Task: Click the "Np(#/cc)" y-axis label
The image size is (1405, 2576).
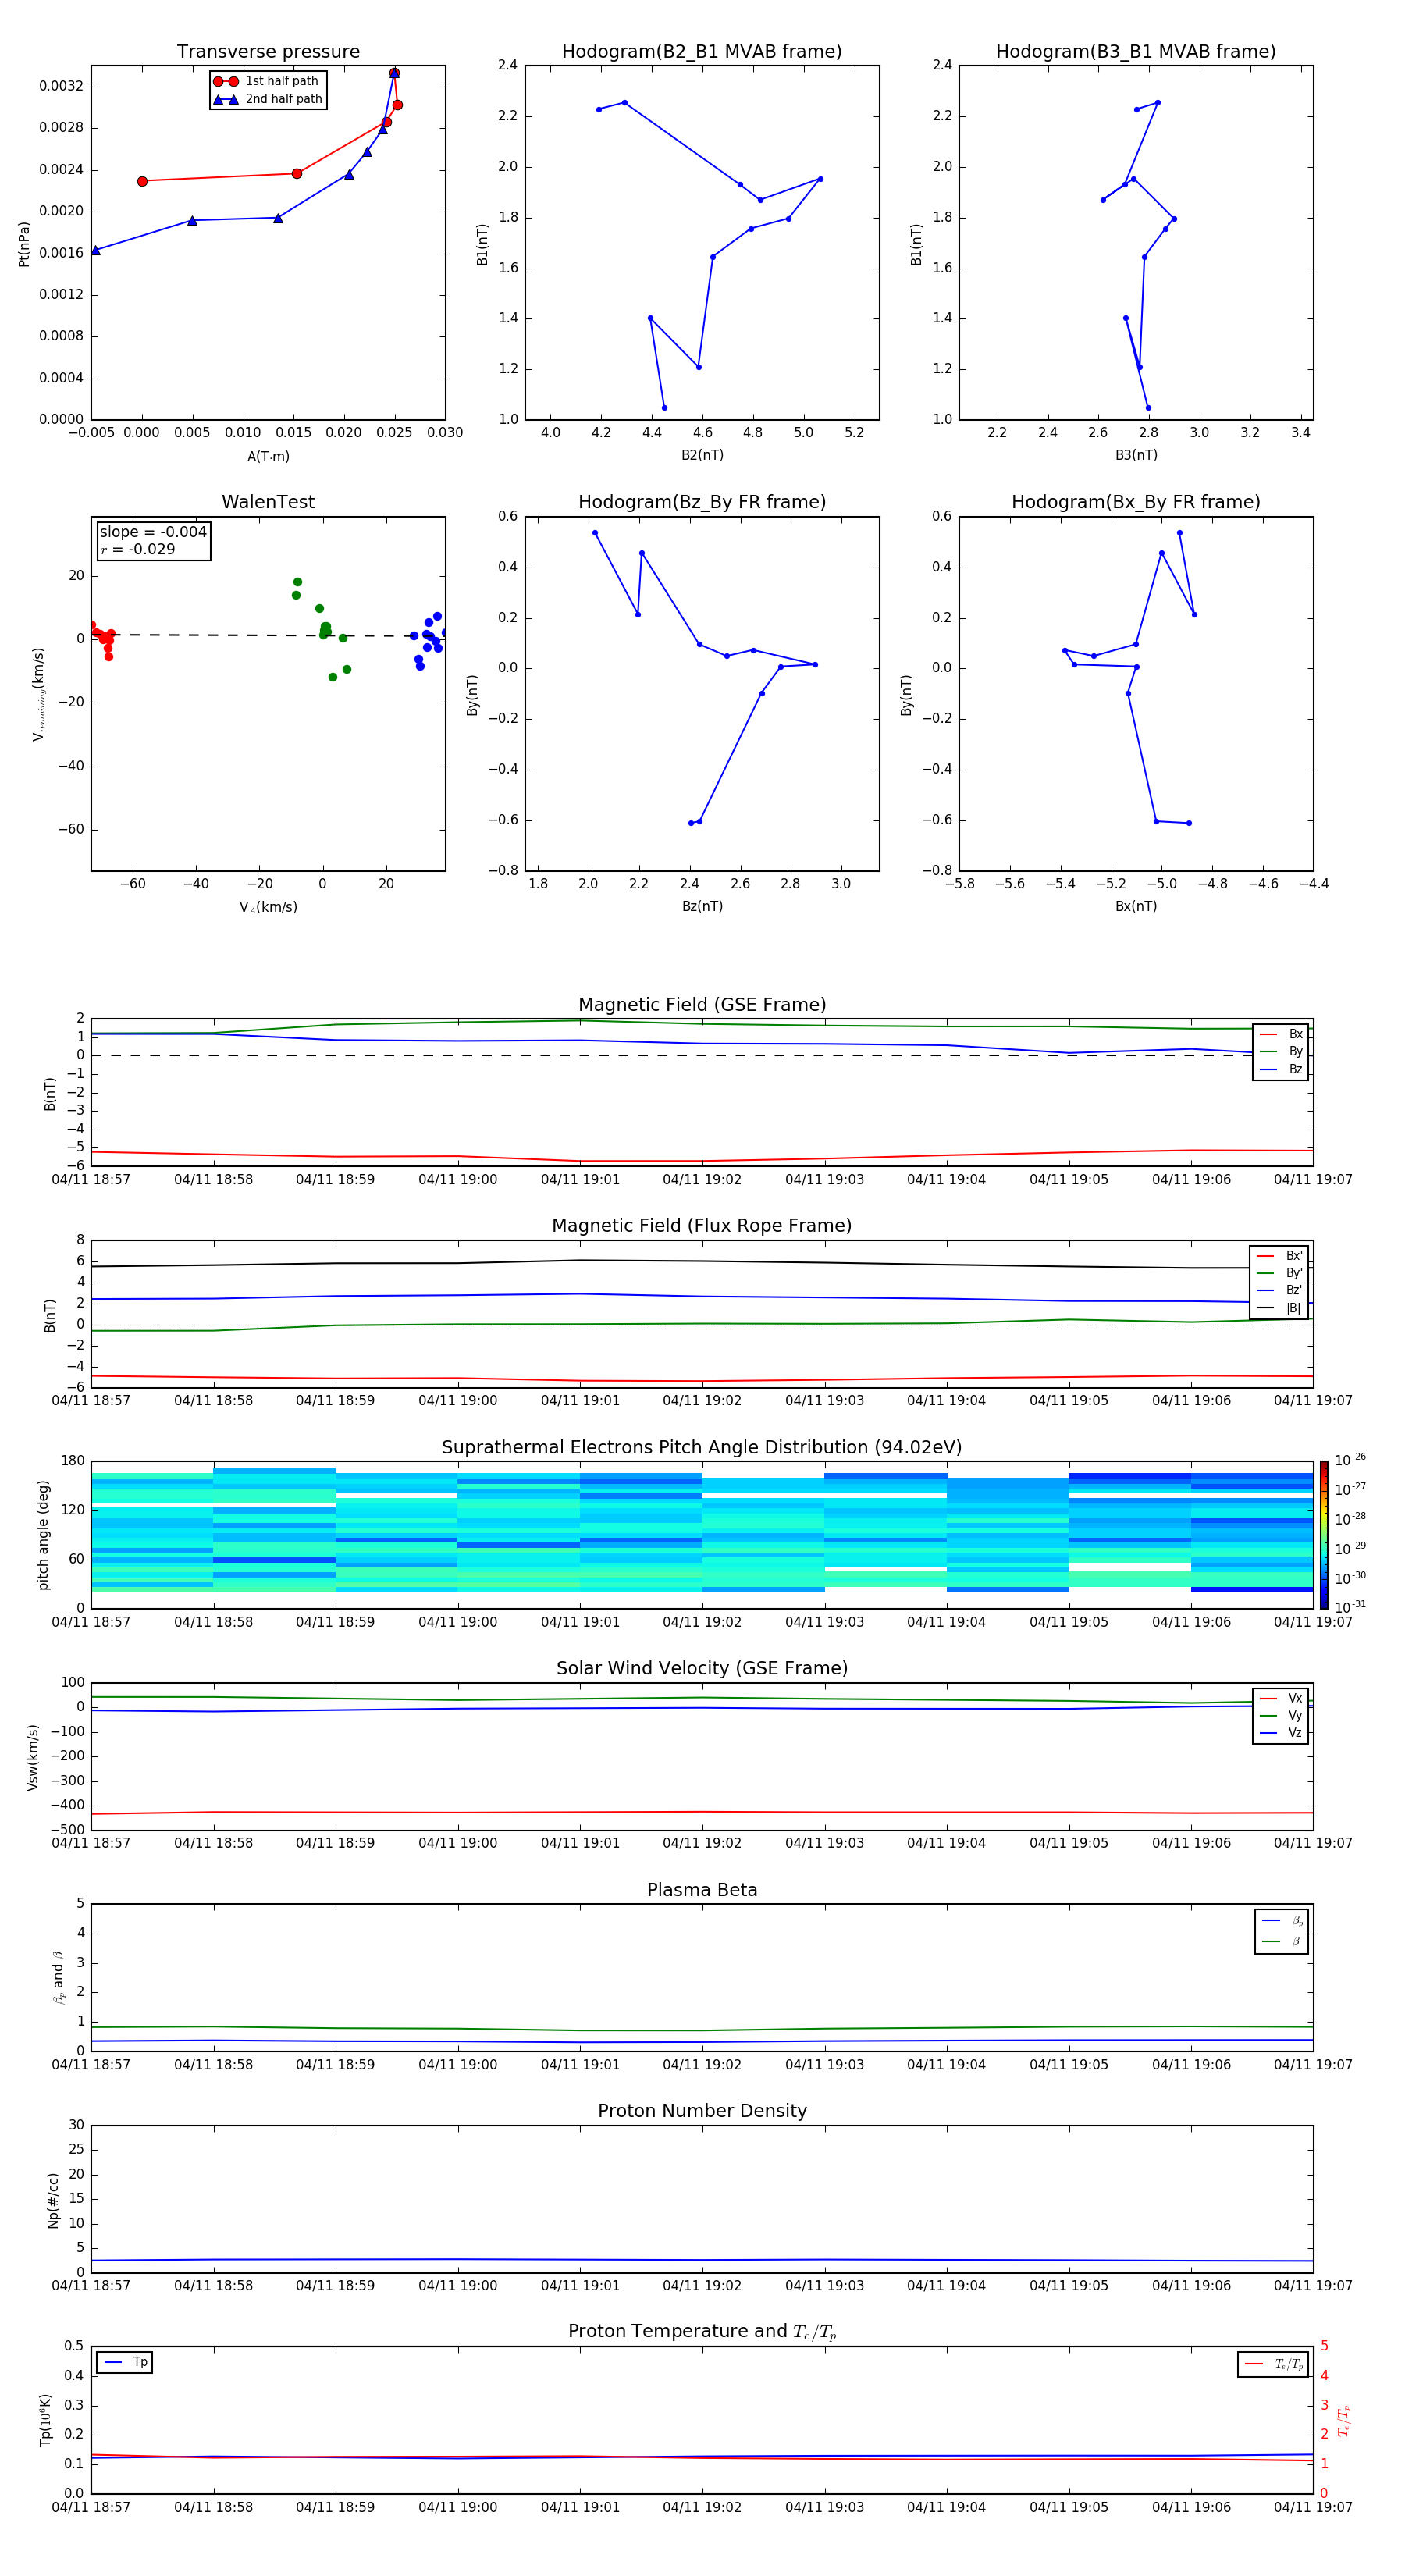Action: click(53, 2200)
